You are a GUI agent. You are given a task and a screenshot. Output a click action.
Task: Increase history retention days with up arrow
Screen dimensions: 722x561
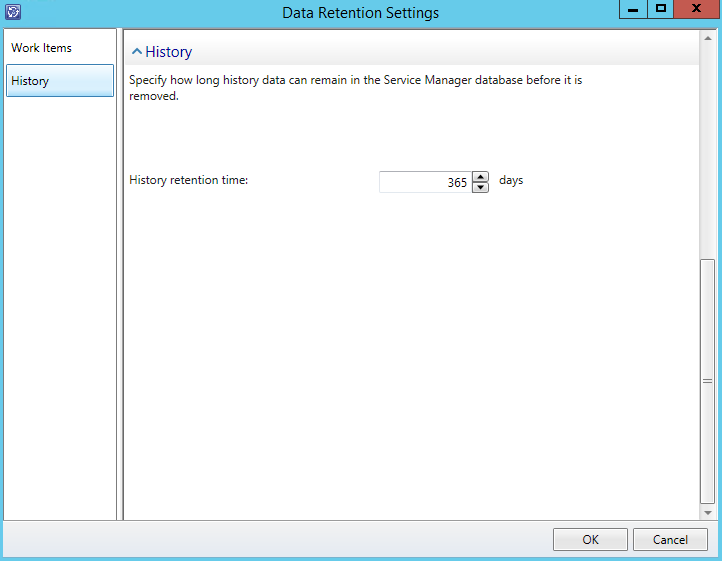point(480,177)
